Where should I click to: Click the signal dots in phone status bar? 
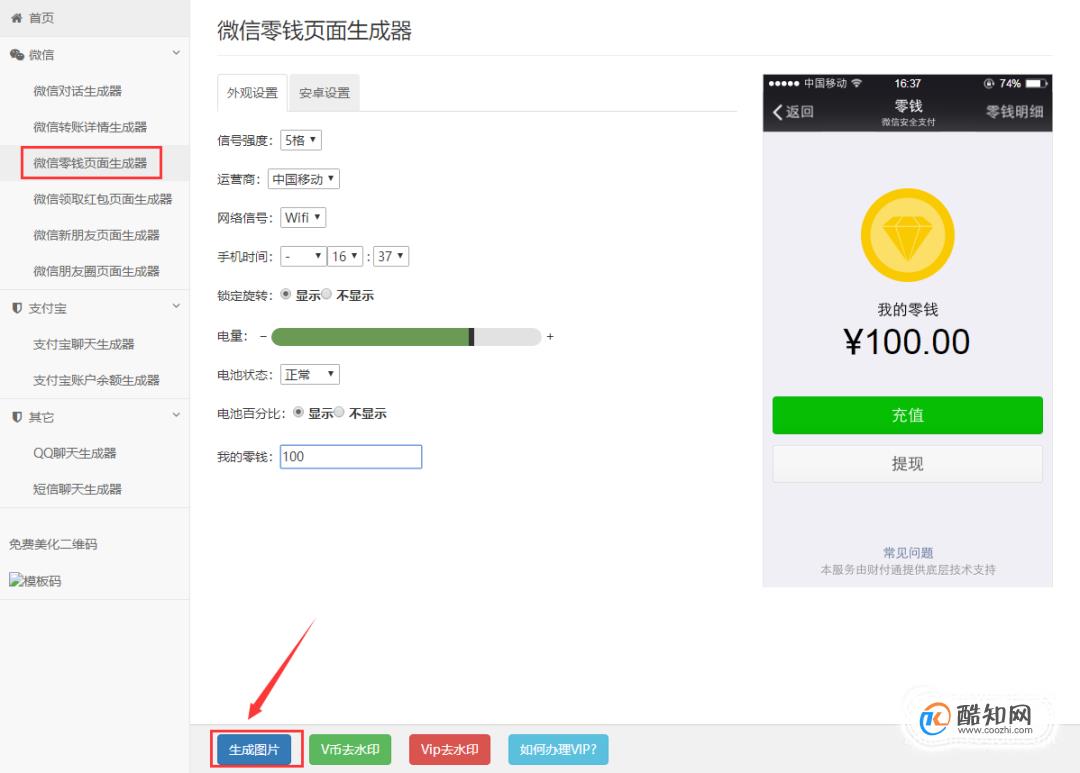(x=784, y=84)
